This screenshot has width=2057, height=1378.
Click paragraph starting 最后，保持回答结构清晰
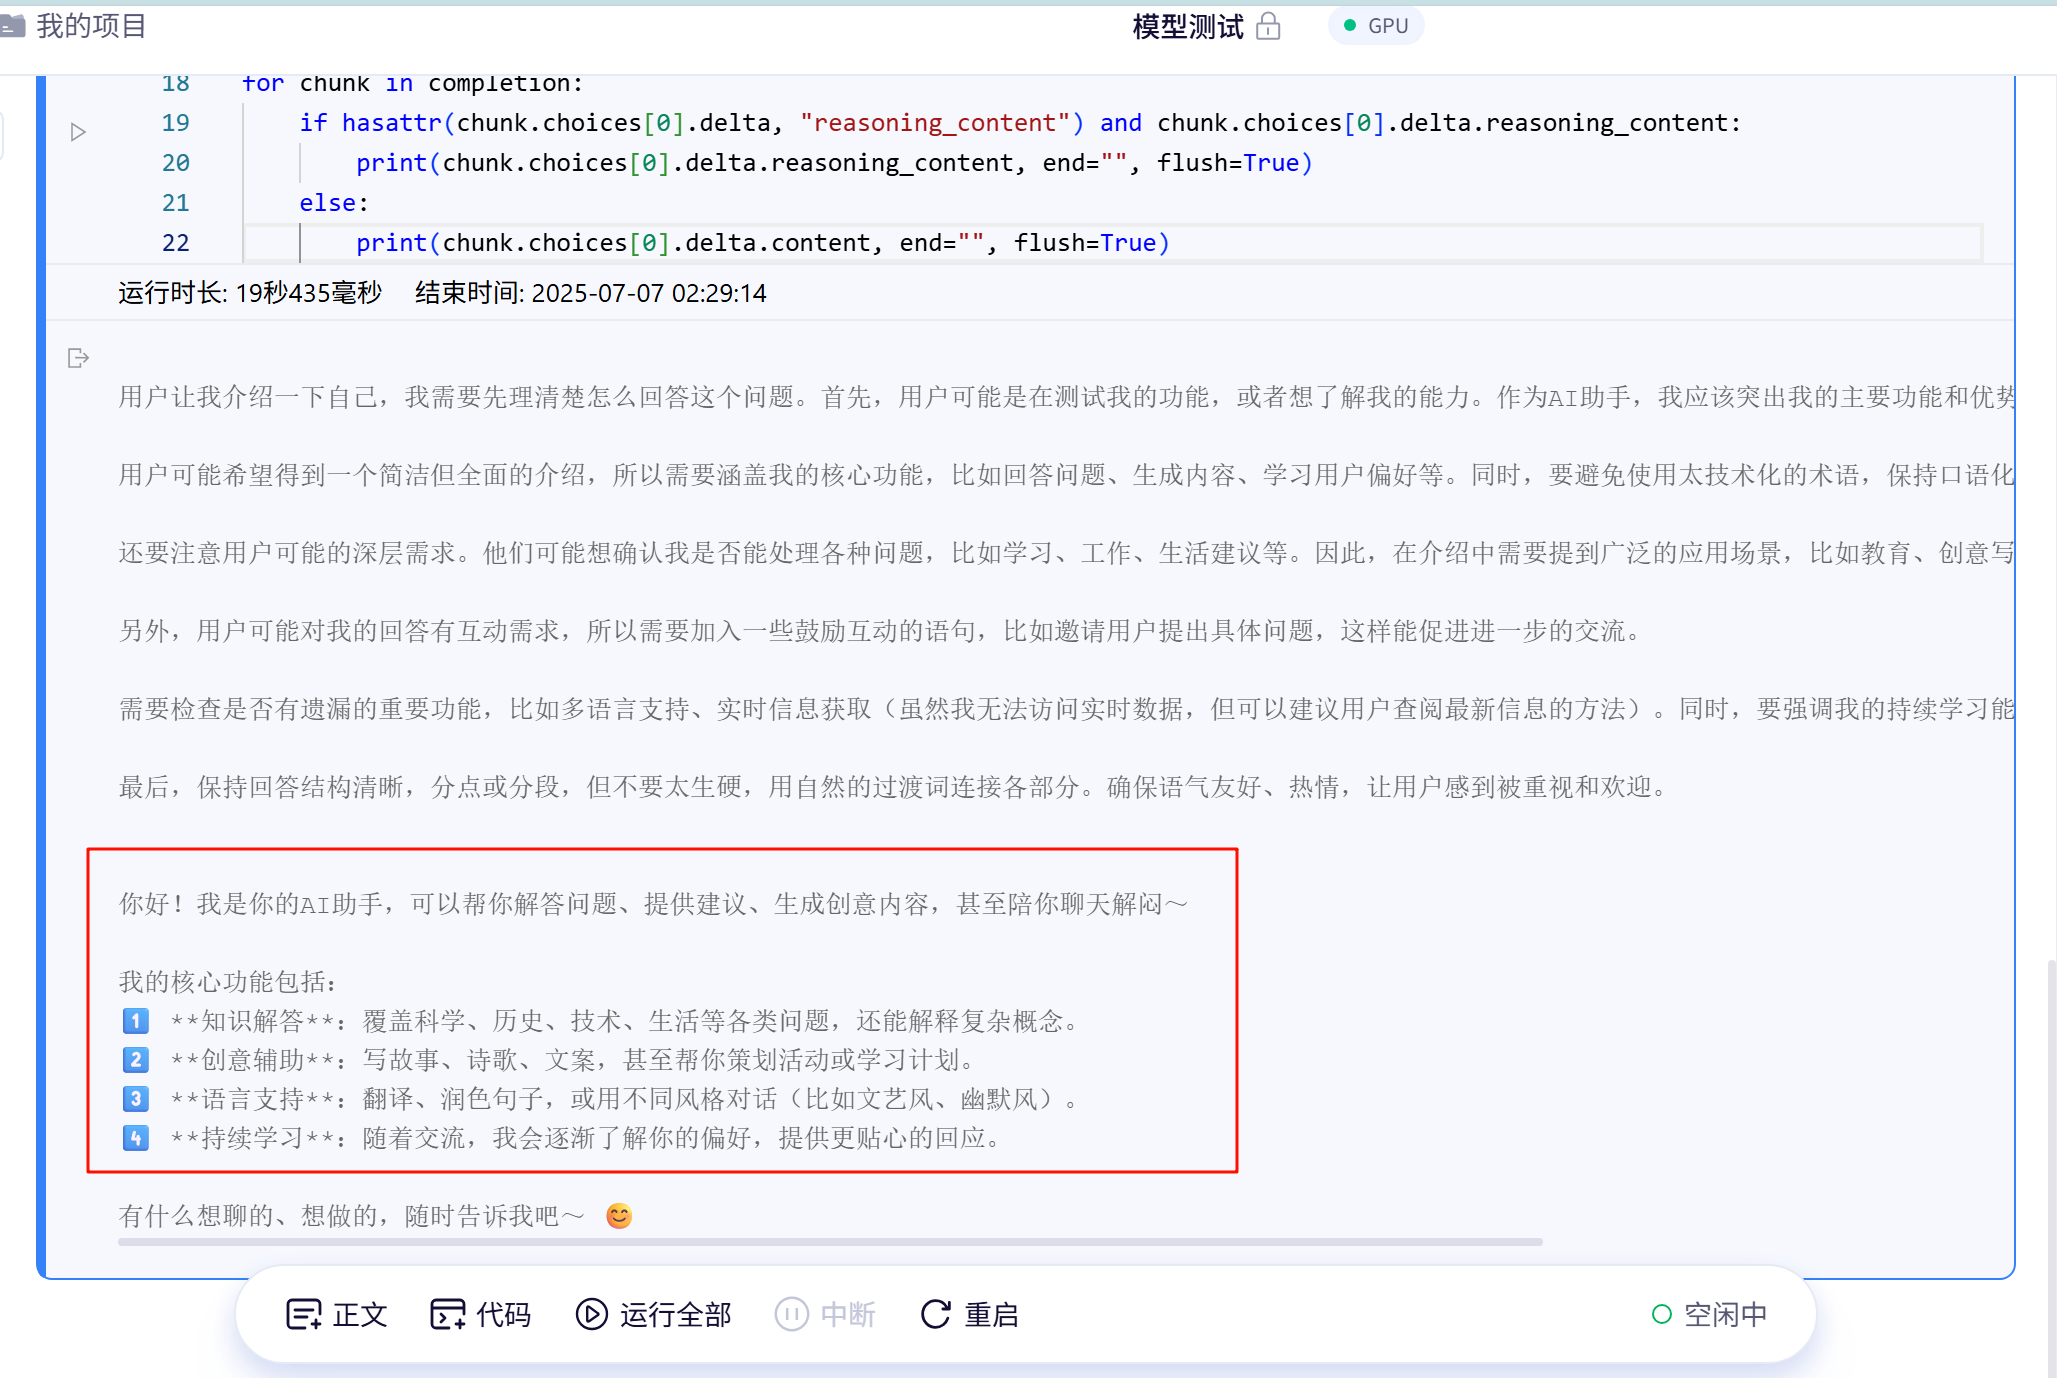pyautogui.click(x=894, y=787)
